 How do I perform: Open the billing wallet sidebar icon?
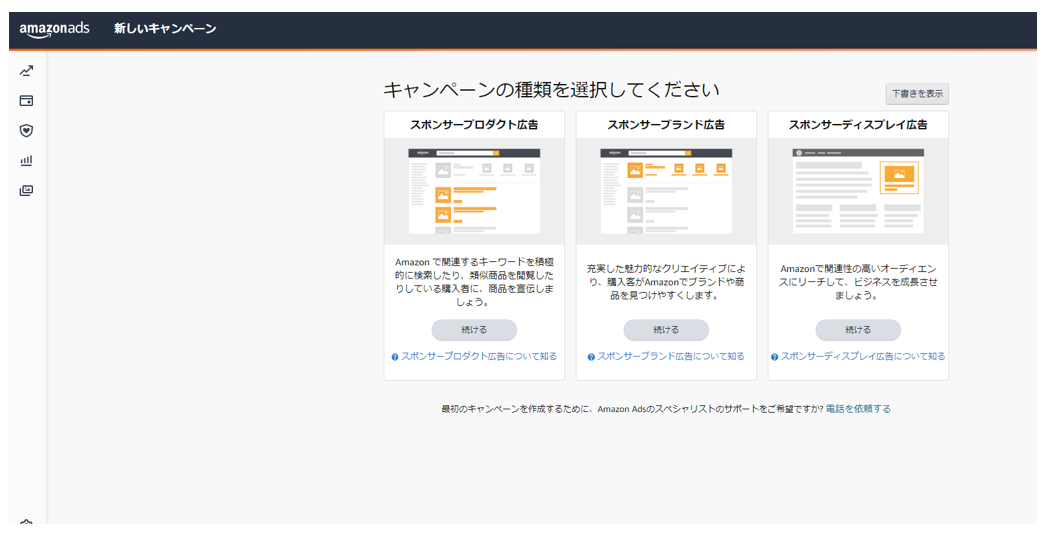[x=26, y=101]
